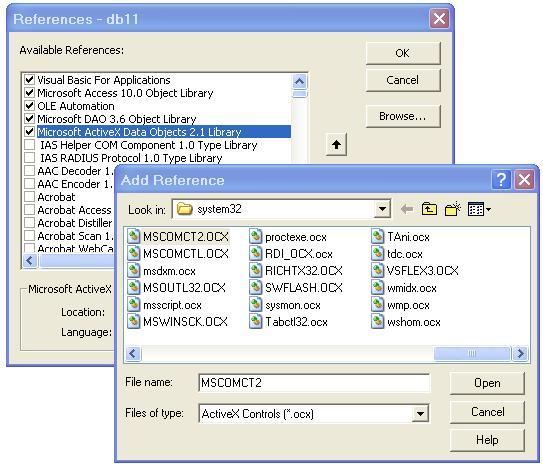Viewport: 543px width, 464px height.
Task: Click the SWFLASH.OCX file icon
Action: pos(256,287)
